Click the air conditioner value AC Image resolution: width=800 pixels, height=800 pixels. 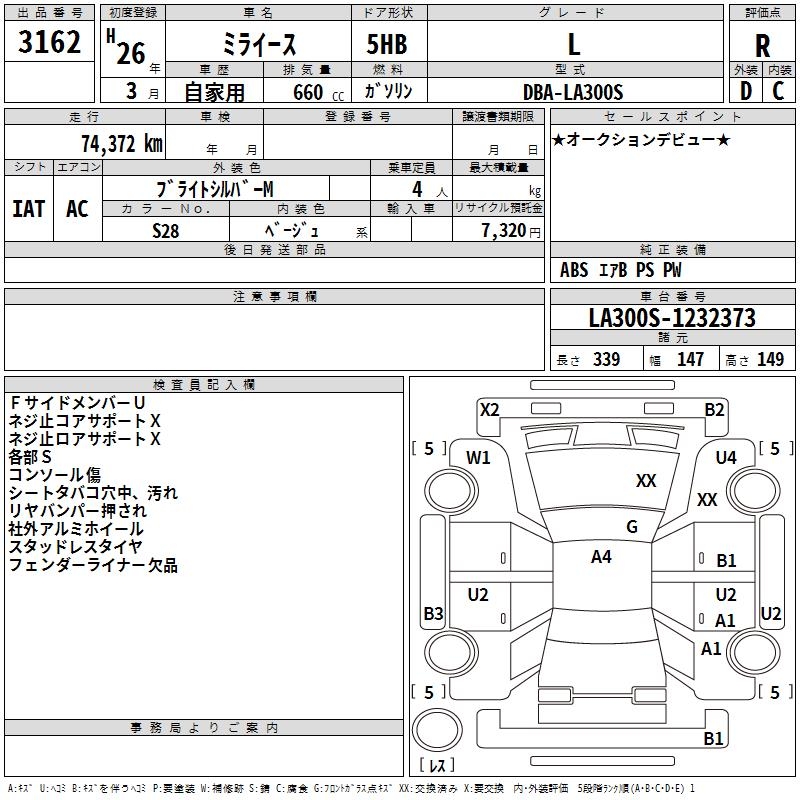77,209
